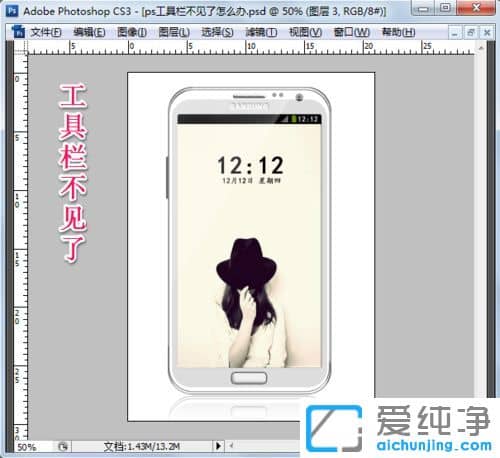Image resolution: width=500 pixels, height=458 pixels.
Task: Open the status bar arrow flyout menu
Action: point(218,446)
